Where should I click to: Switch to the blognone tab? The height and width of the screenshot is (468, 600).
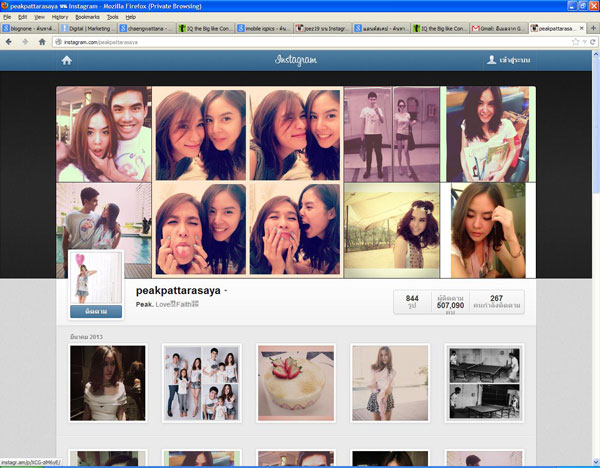coord(29,28)
